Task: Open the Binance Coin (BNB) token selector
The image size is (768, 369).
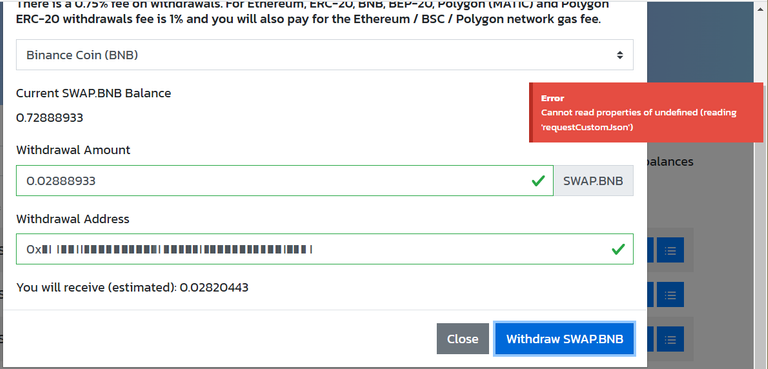Action: coord(324,55)
